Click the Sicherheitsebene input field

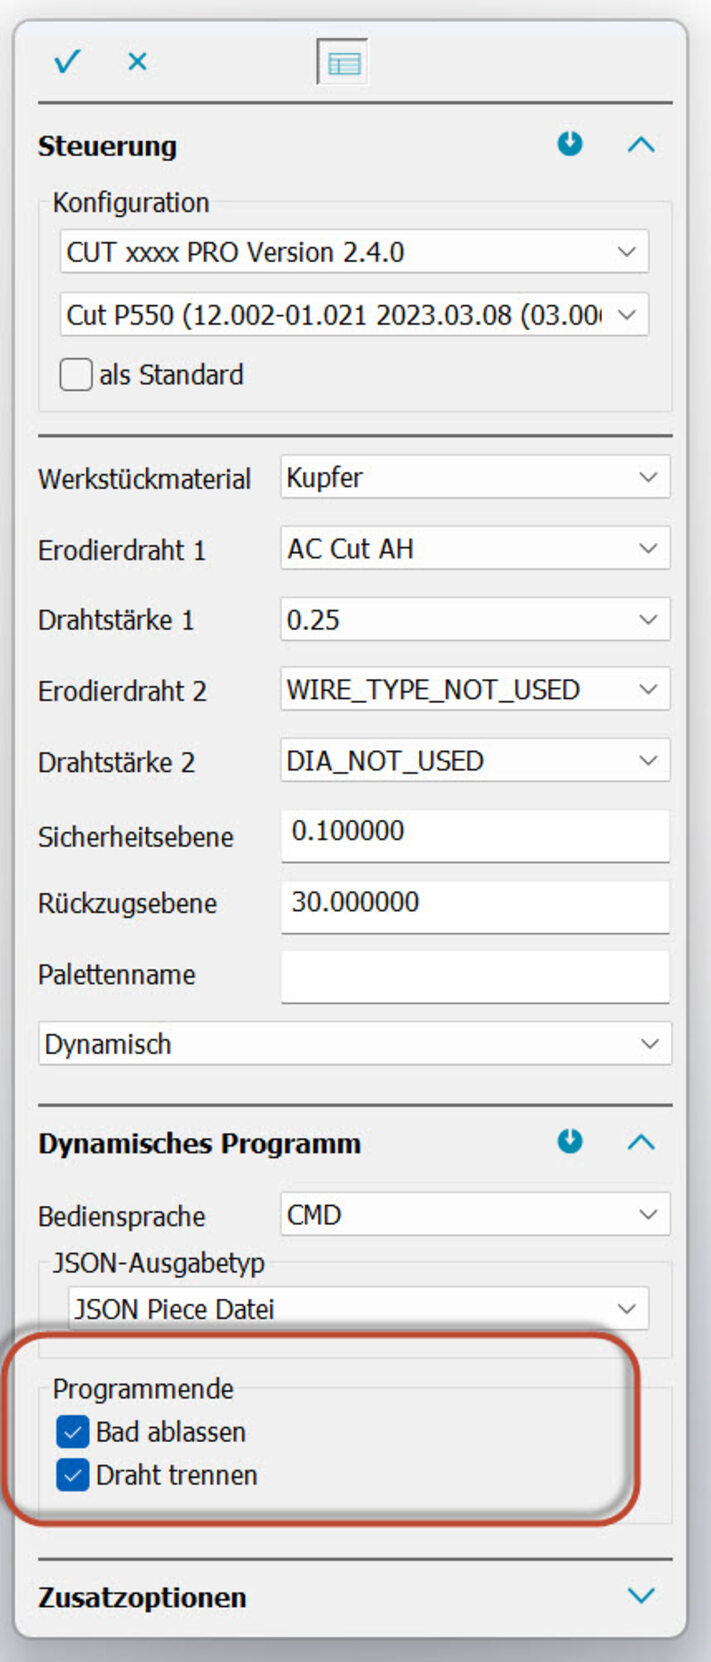pyautogui.click(x=475, y=832)
